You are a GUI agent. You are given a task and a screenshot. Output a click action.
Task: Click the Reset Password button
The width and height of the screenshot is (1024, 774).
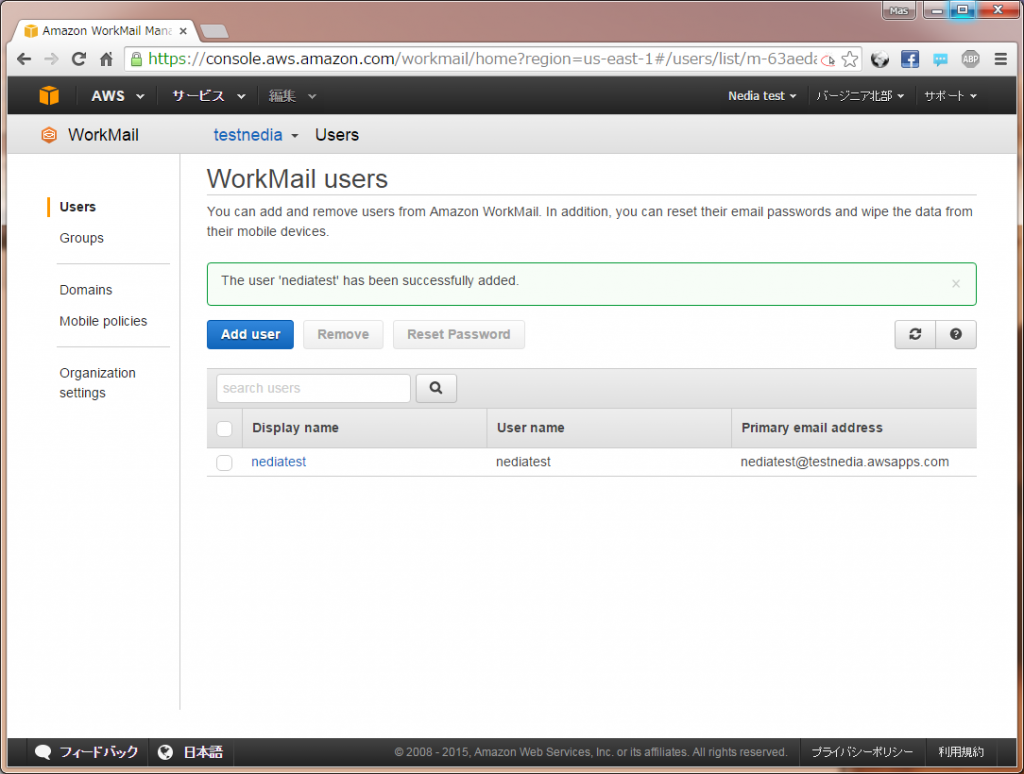(x=458, y=334)
